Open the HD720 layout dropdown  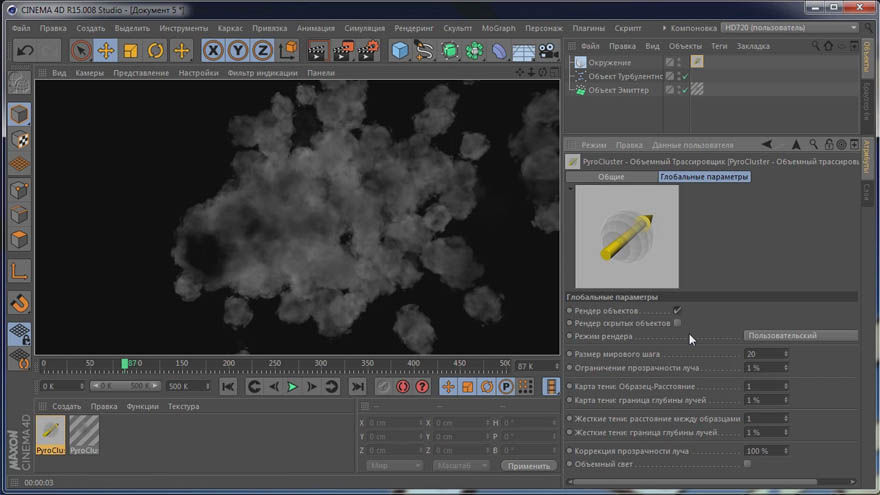point(790,28)
